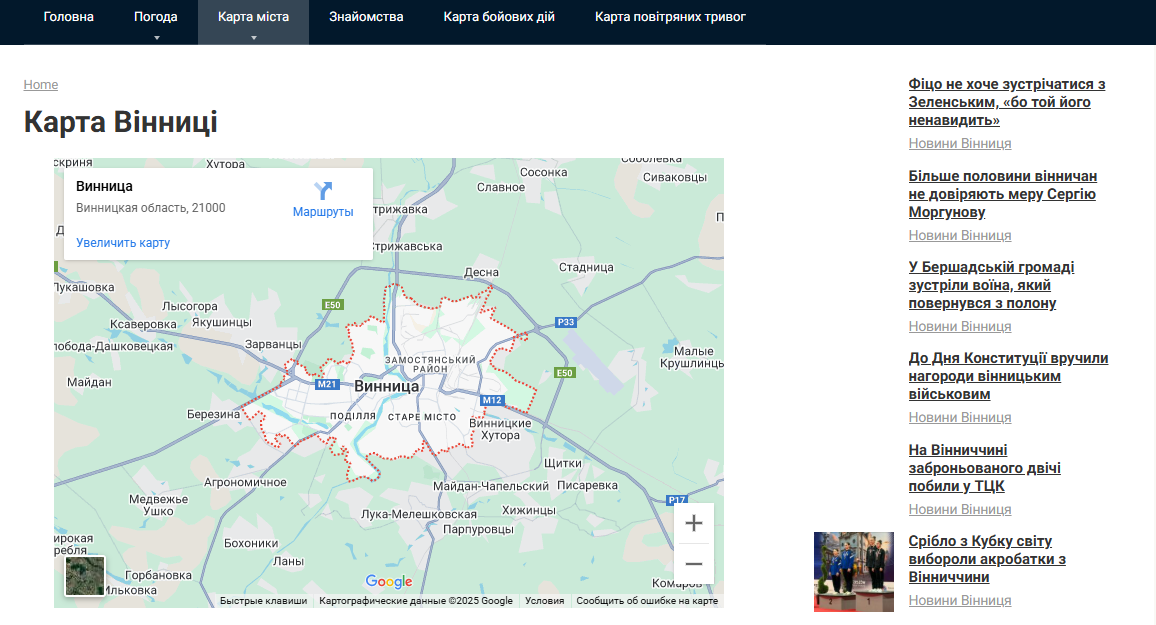Click Картографические данные ©2025 Google text
Viewport: 1156px width, 625px height.
(x=416, y=601)
